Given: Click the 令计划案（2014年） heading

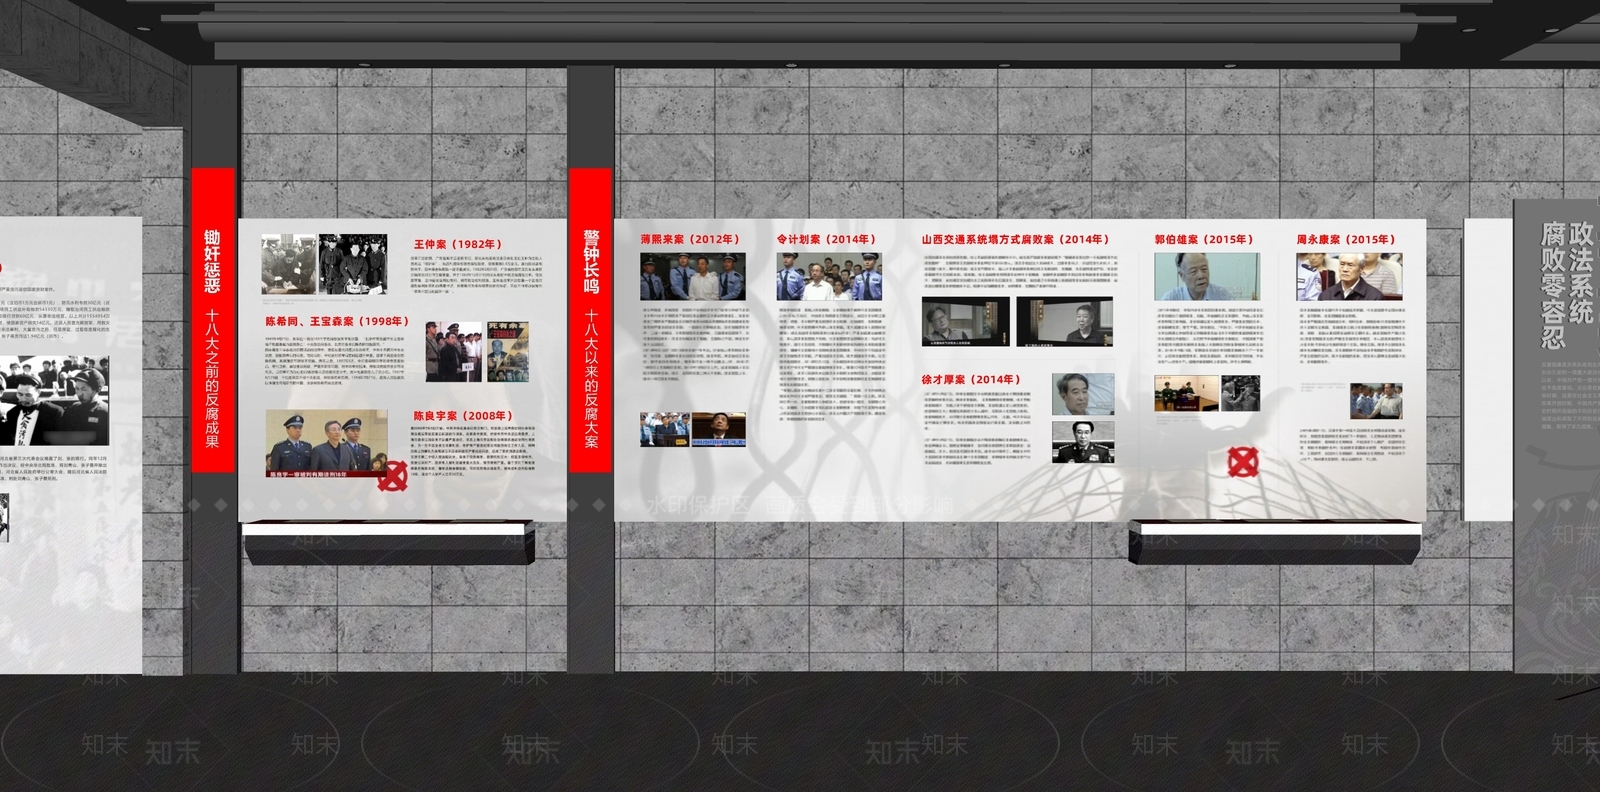Looking at the screenshot, I should 826,239.
